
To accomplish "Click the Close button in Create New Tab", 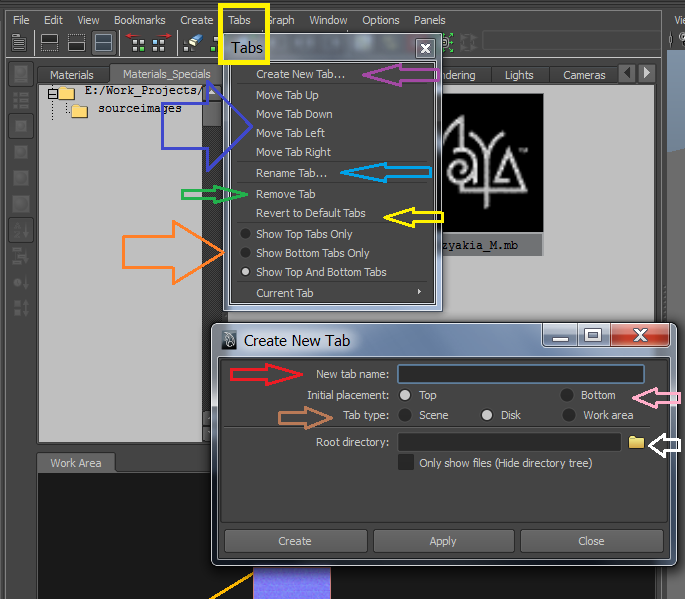I will tap(592, 541).
